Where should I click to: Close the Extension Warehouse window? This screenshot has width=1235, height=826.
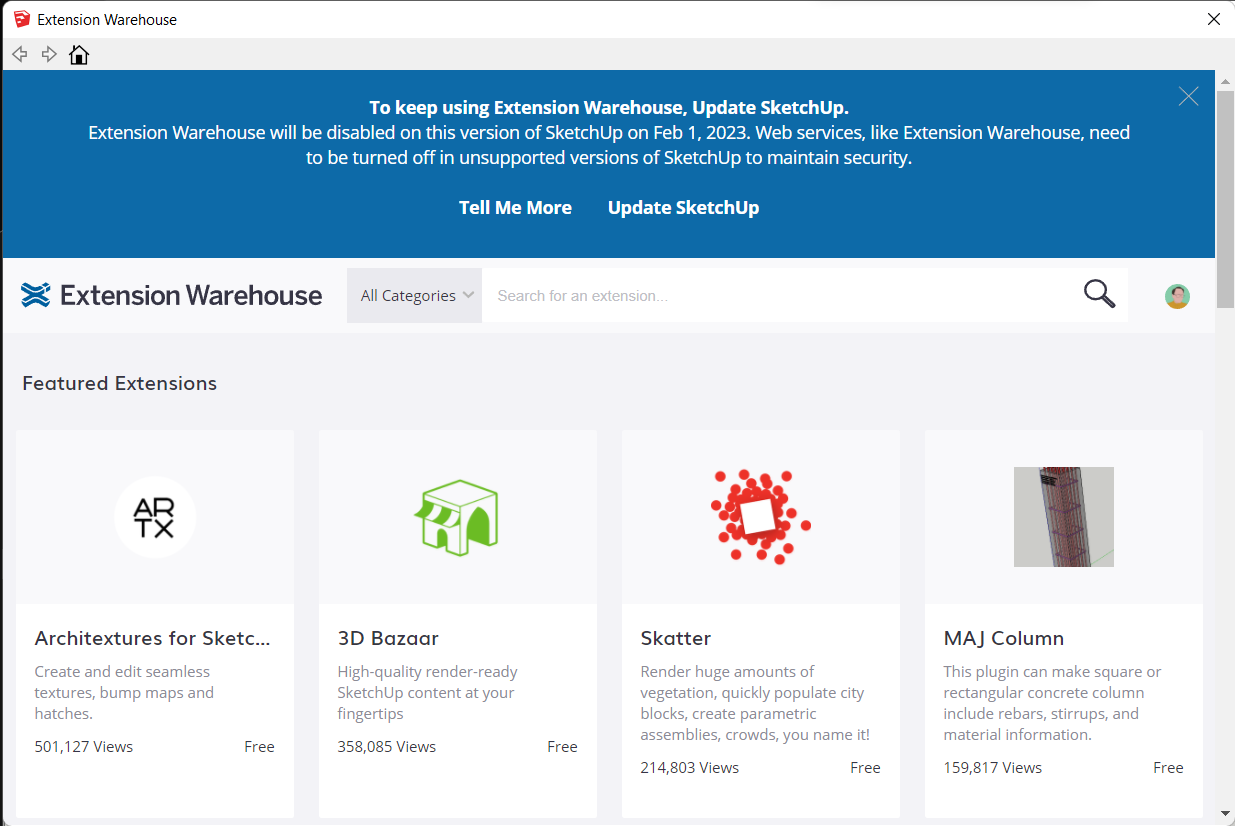click(x=1213, y=19)
